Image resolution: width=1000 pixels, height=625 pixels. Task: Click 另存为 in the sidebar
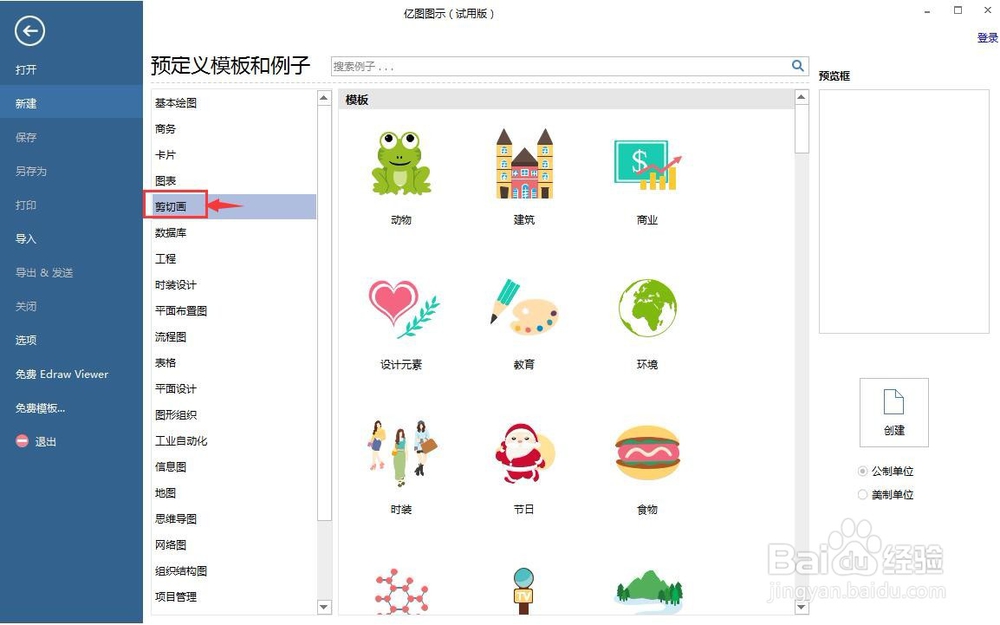click(x=31, y=171)
